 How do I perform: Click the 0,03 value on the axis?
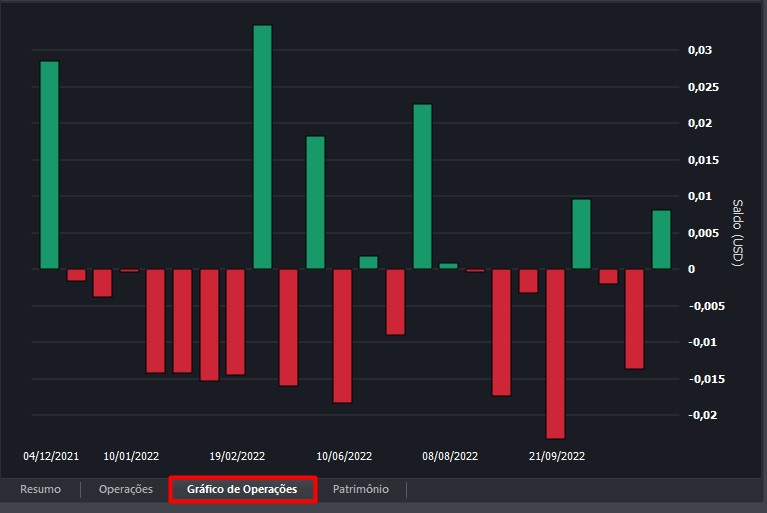pos(700,51)
